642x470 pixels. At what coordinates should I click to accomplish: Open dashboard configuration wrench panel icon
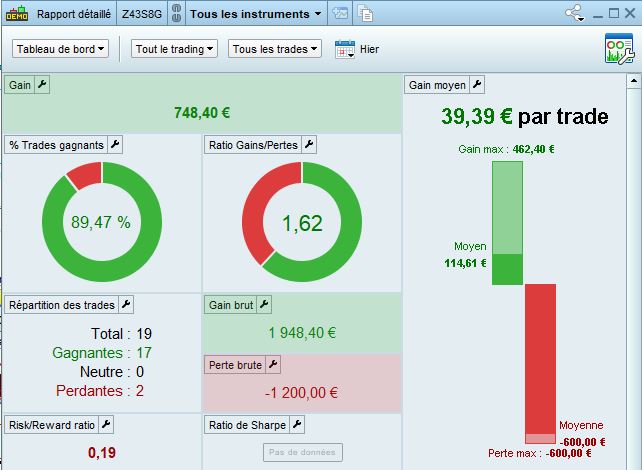coord(619,49)
